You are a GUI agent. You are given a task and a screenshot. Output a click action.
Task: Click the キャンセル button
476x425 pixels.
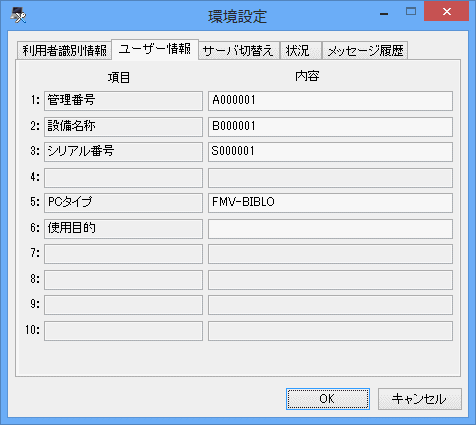tap(420, 399)
